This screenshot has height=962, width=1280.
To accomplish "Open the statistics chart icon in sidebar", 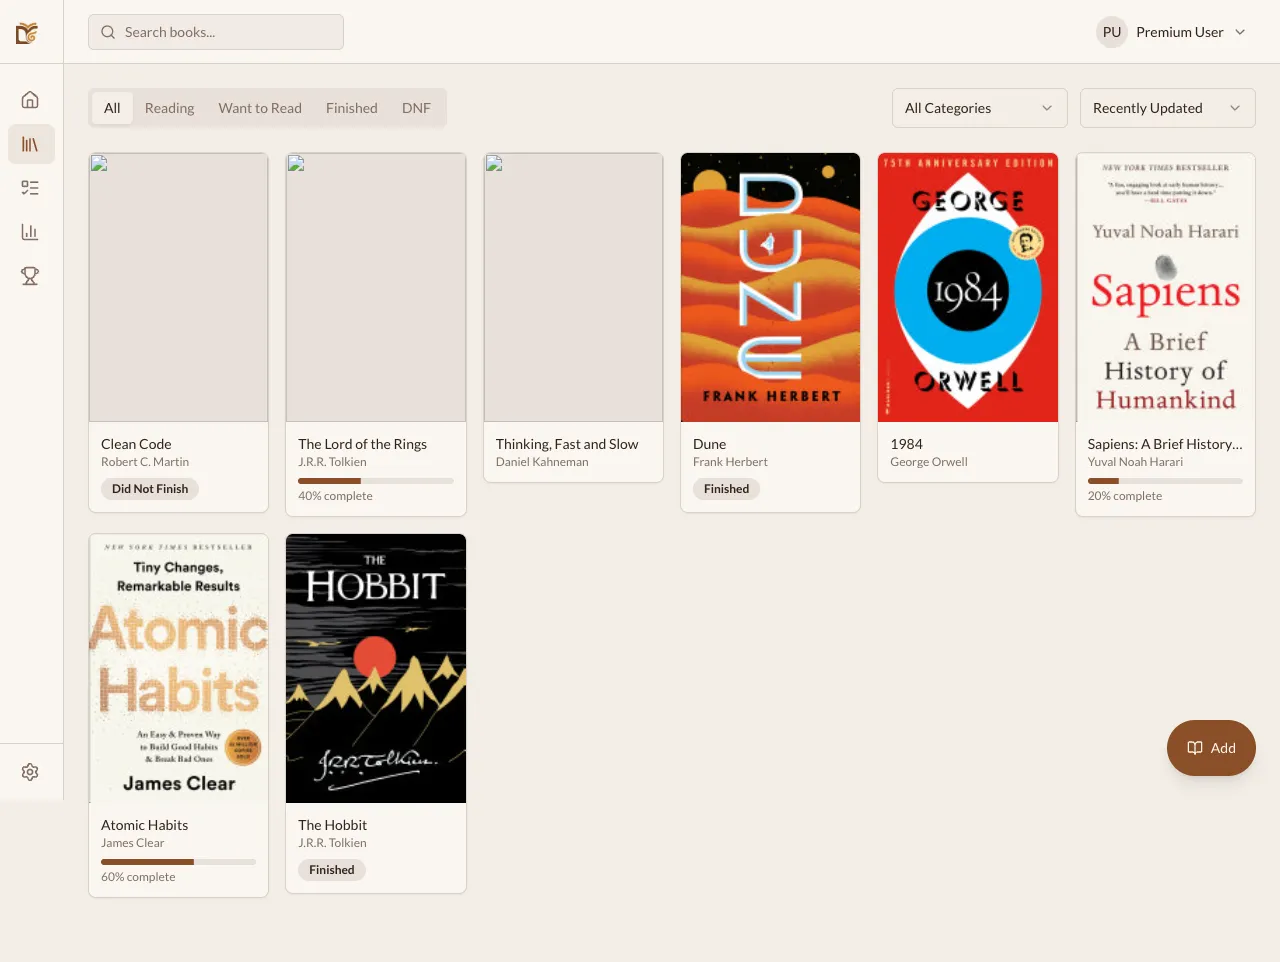I will pyautogui.click(x=30, y=232).
